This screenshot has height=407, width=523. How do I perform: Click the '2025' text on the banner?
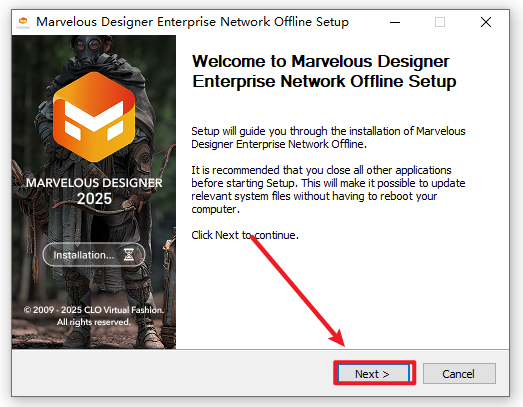[x=94, y=199]
